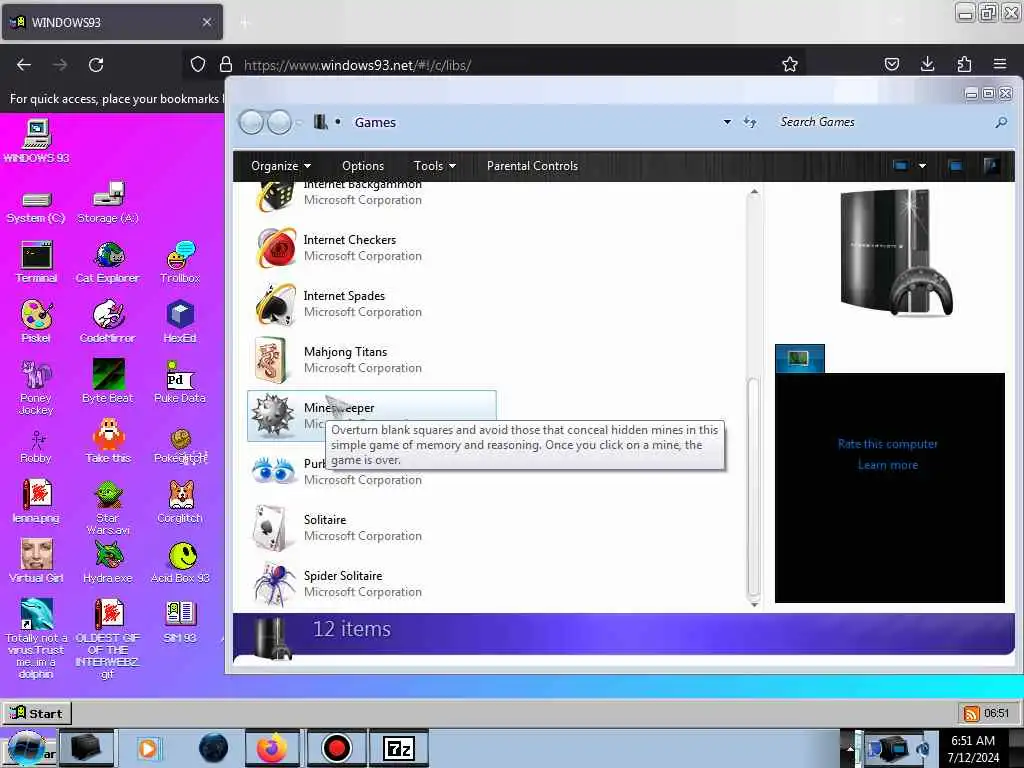1024x768 pixels.
Task: Select Purble Place eyes icon
Action: pyautogui.click(x=274, y=470)
